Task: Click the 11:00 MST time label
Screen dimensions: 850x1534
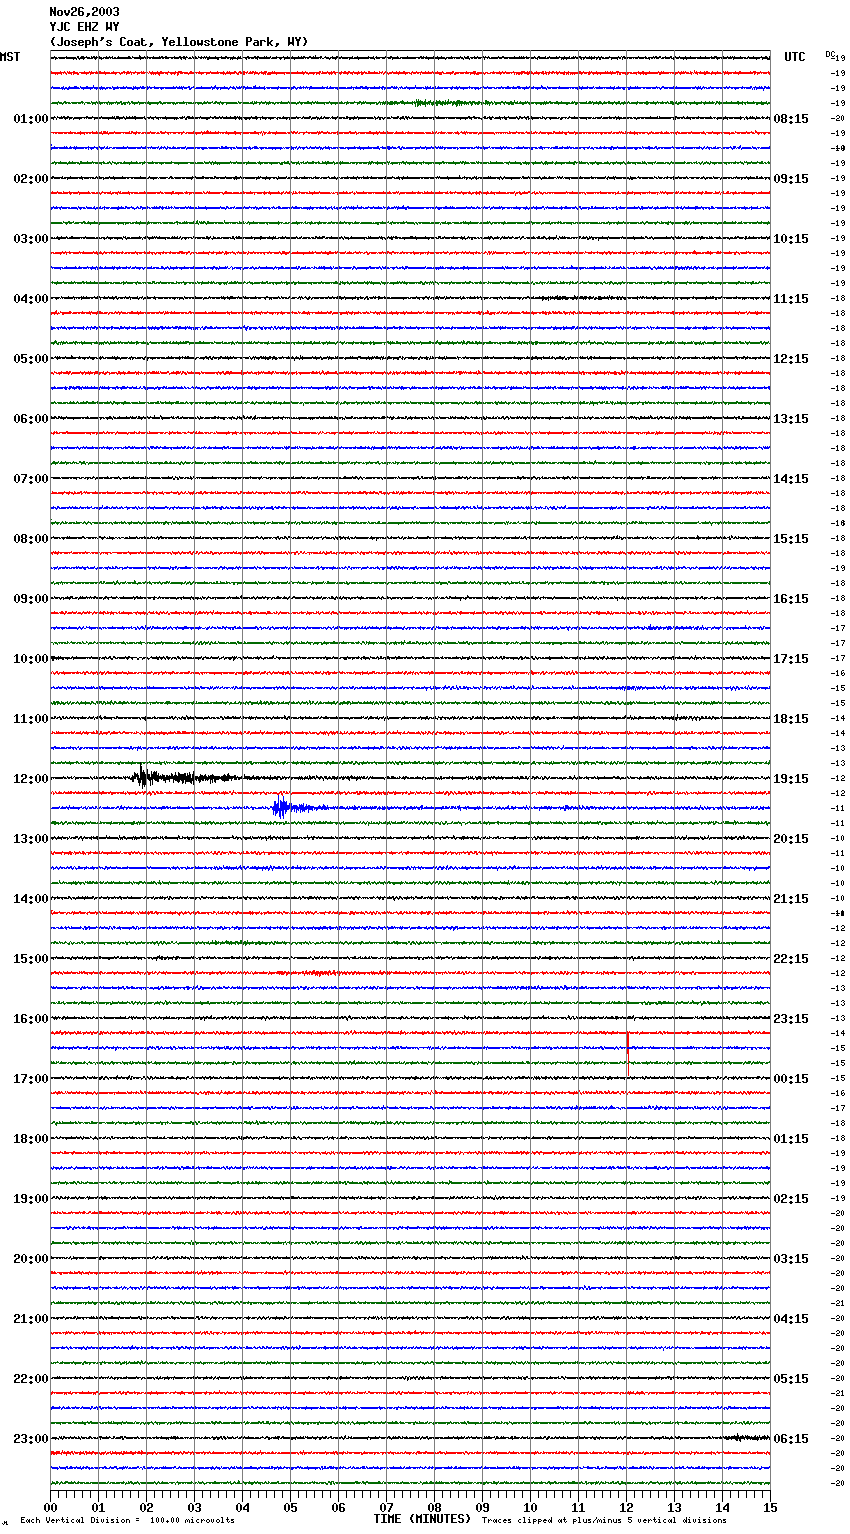Action: [x=31, y=719]
